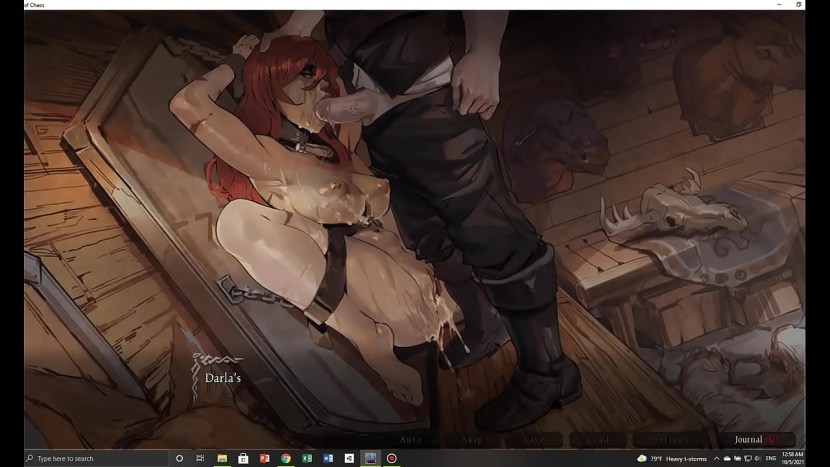Click the Save button in the game
The height and width of the screenshot is (467, 830).
click(535, 439)
